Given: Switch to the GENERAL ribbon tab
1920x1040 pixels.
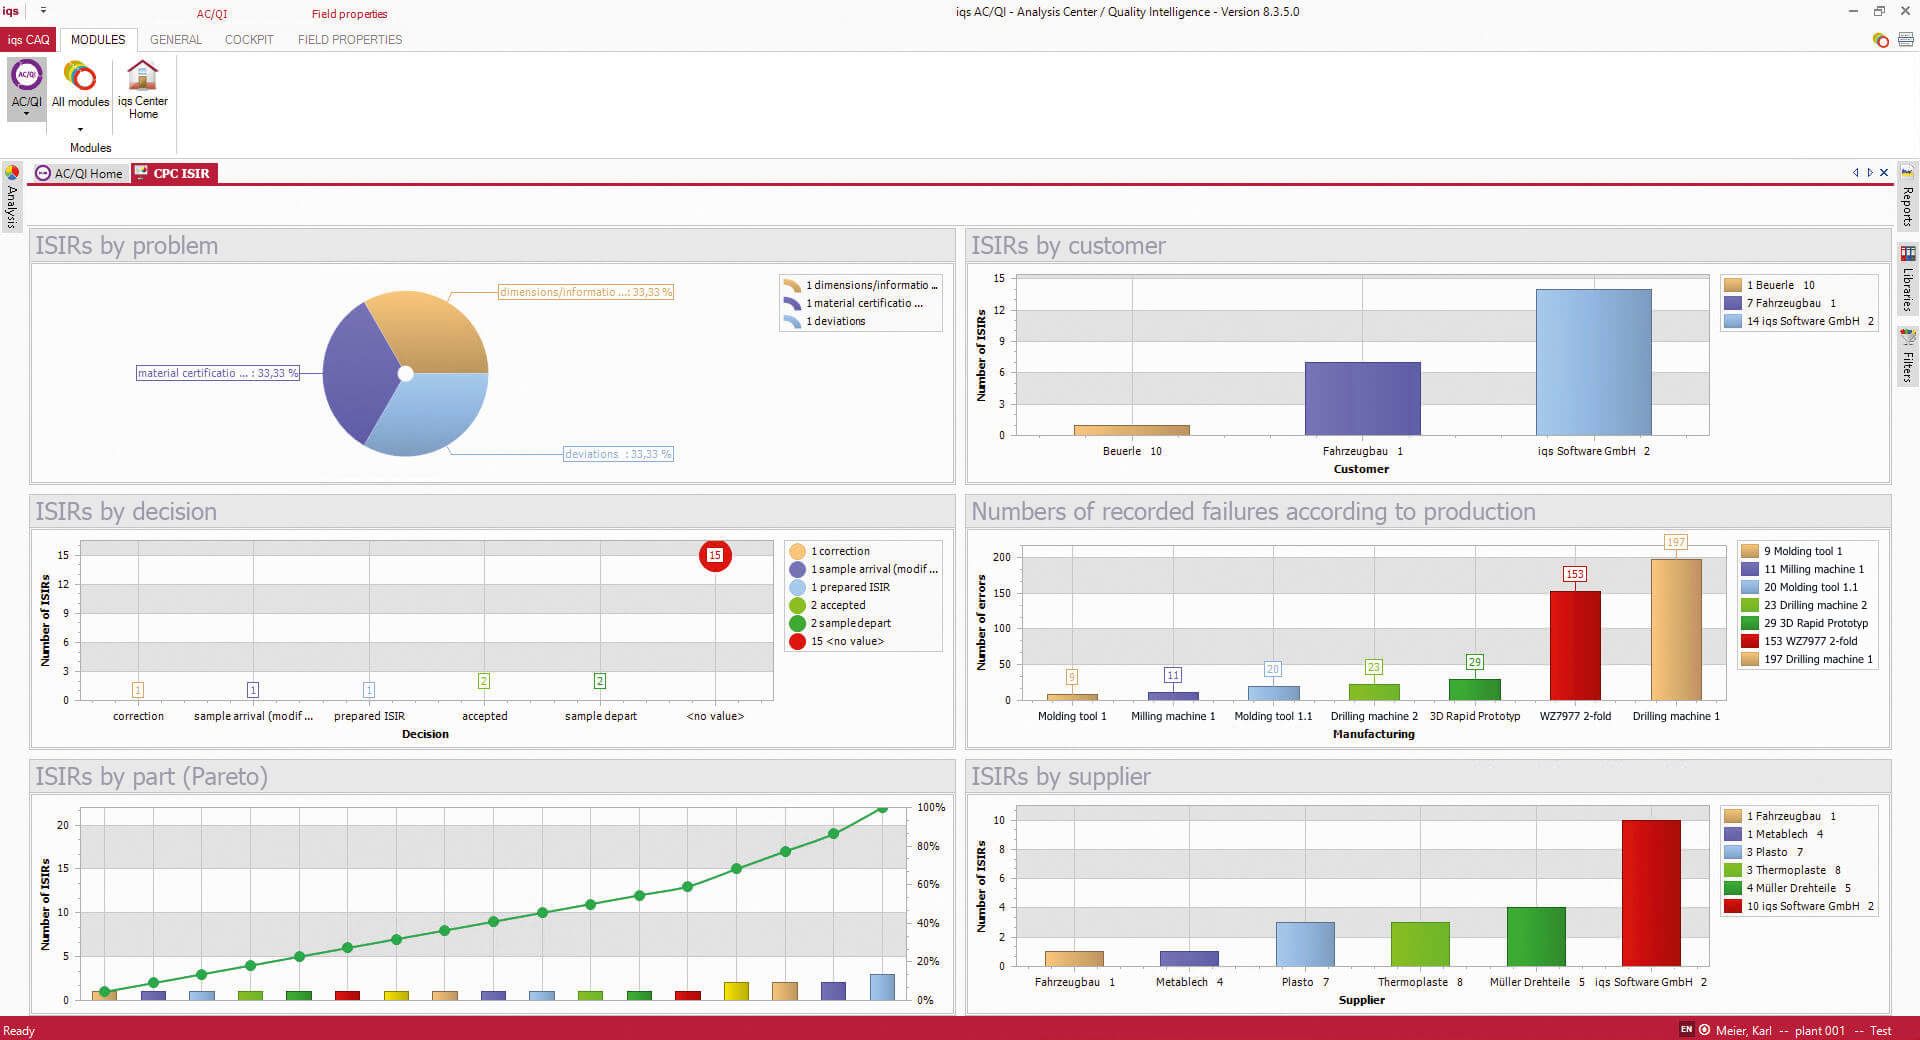Looking at the screenshot, I should point(175,40).
